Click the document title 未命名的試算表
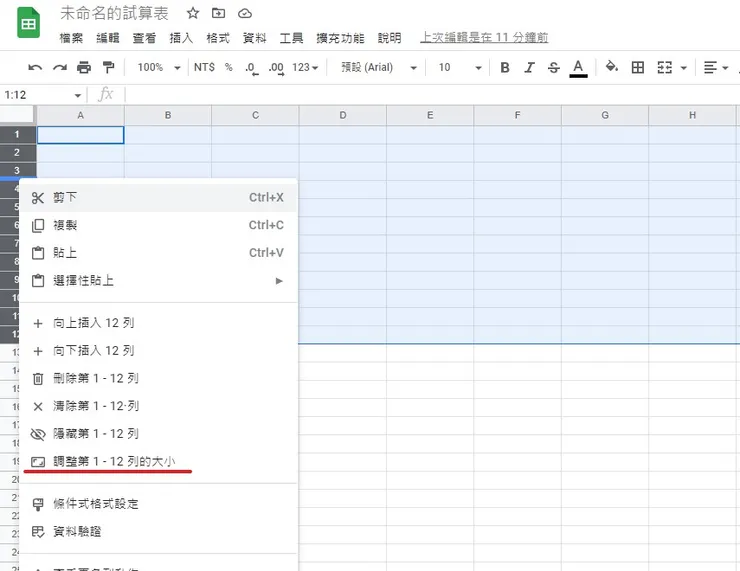740x571 pixels. (114, 13)
